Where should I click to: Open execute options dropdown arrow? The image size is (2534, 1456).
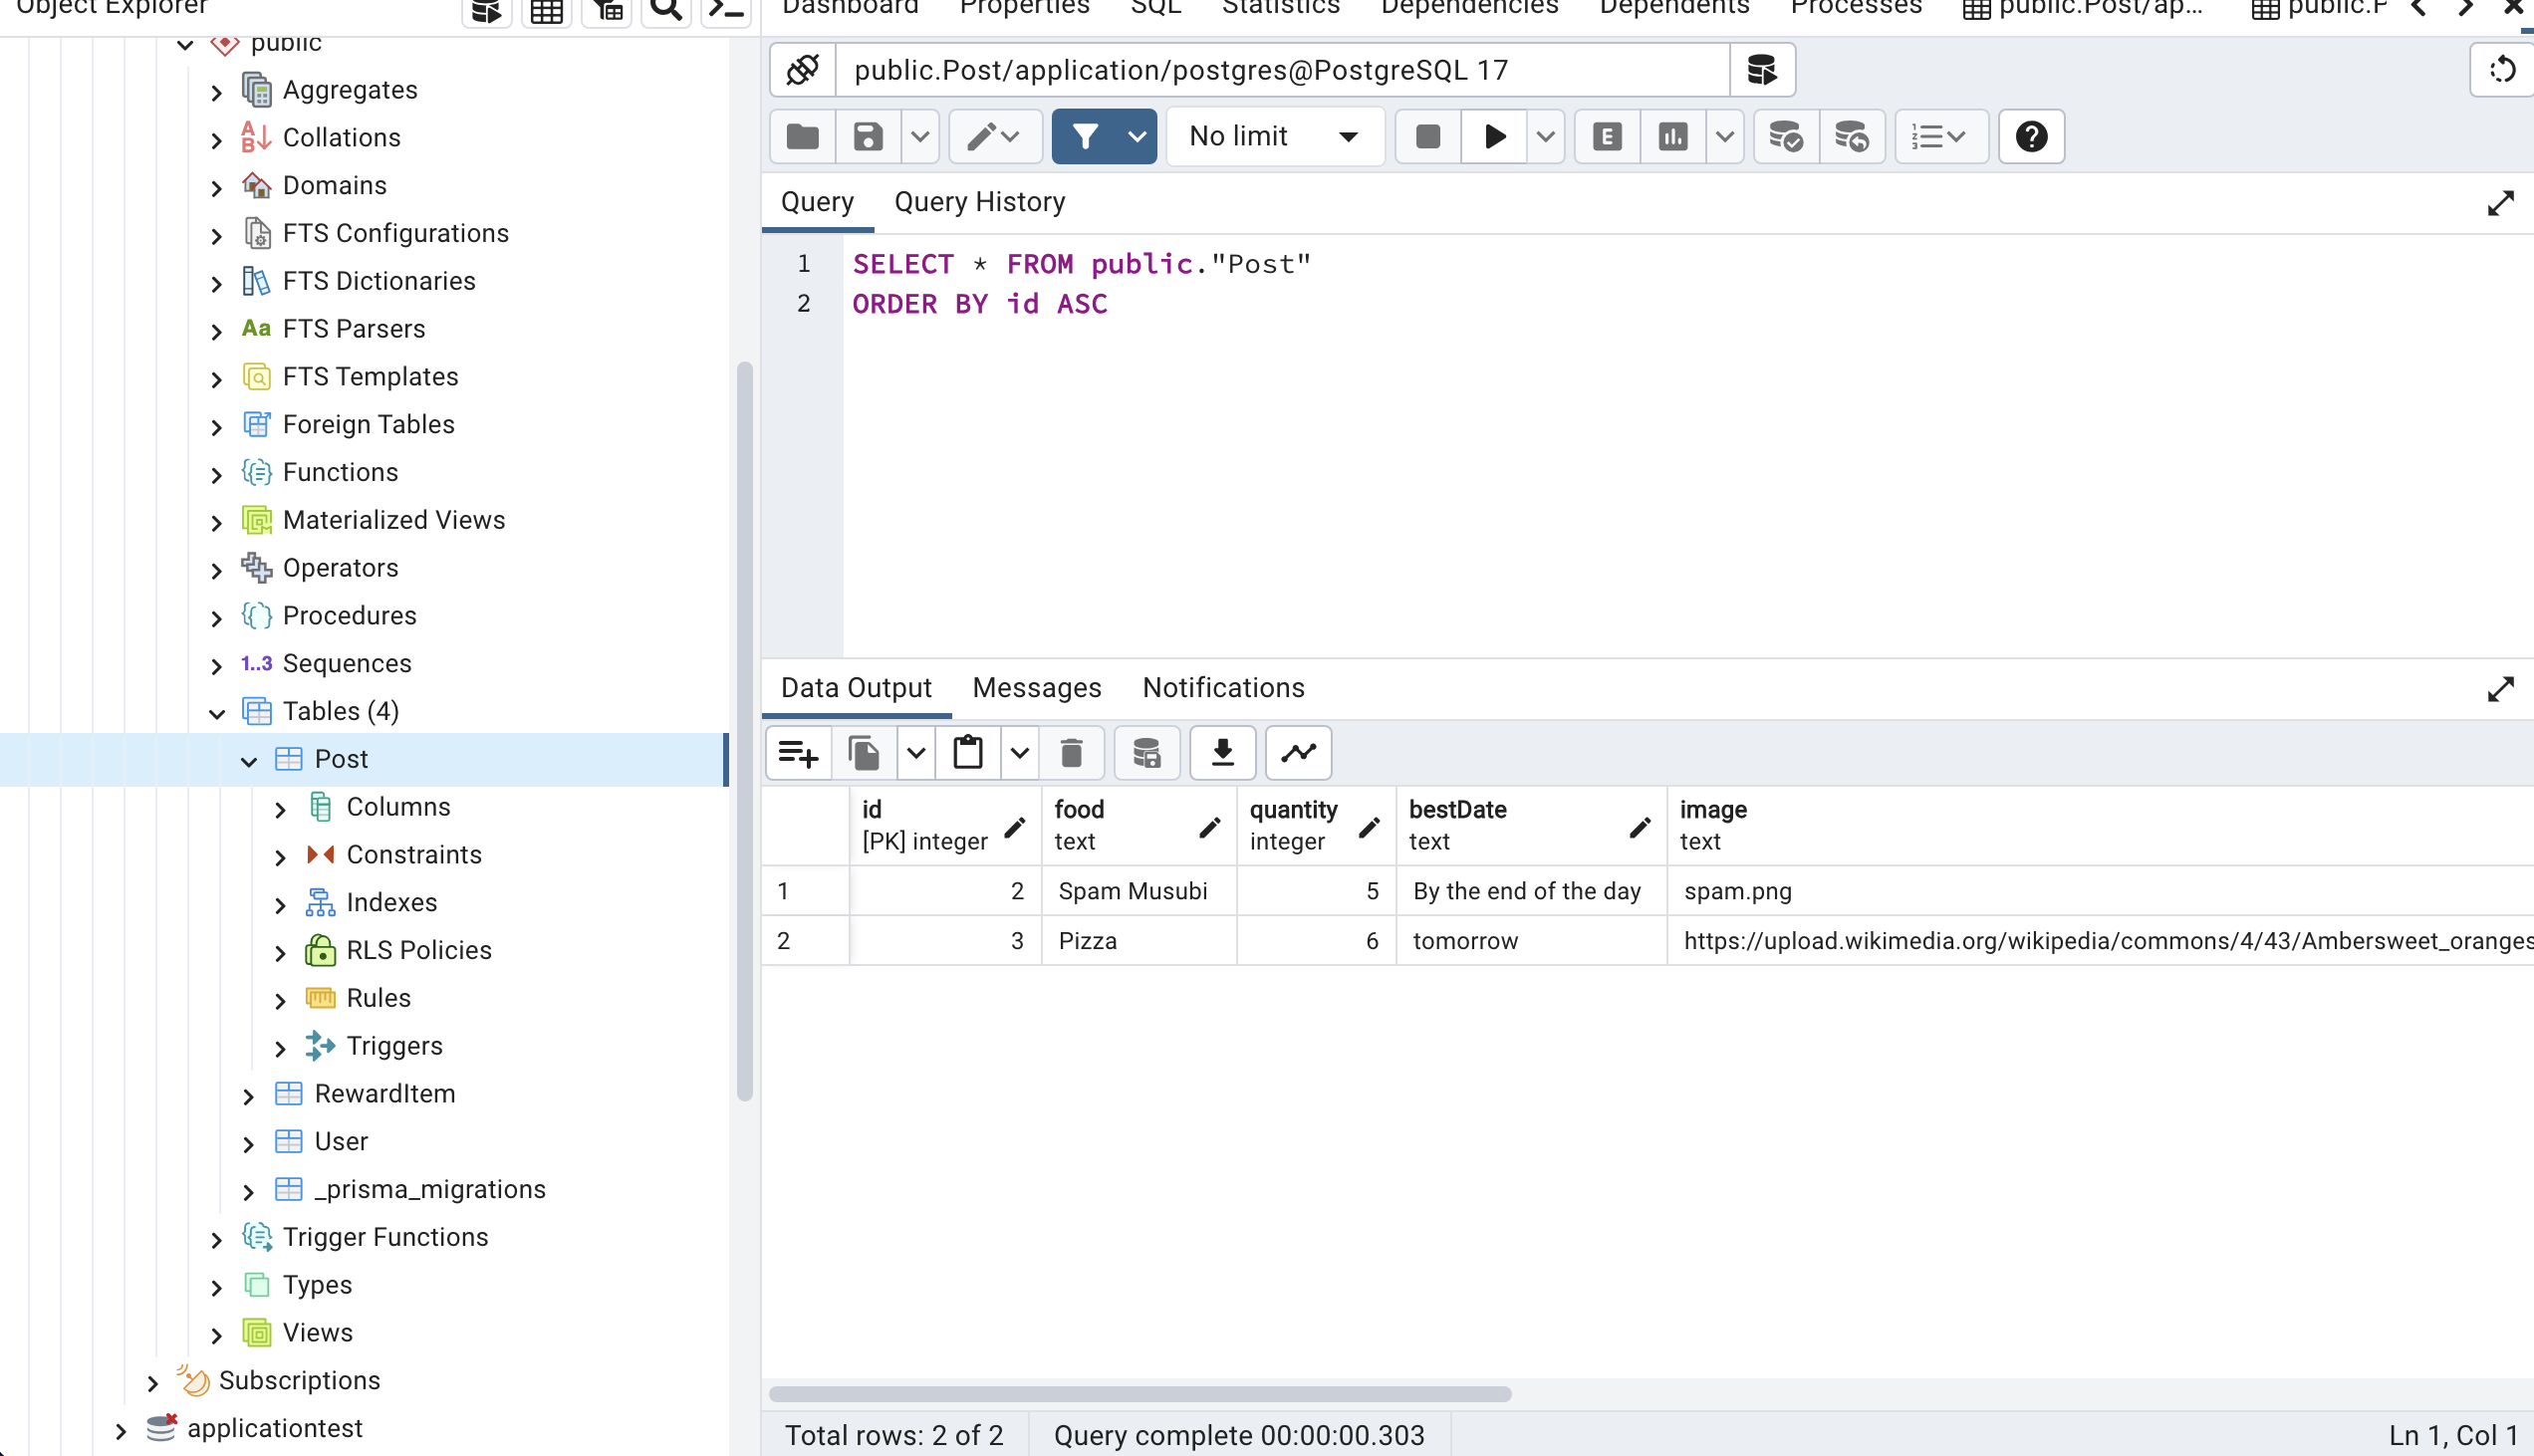[x=1545, y=136]
